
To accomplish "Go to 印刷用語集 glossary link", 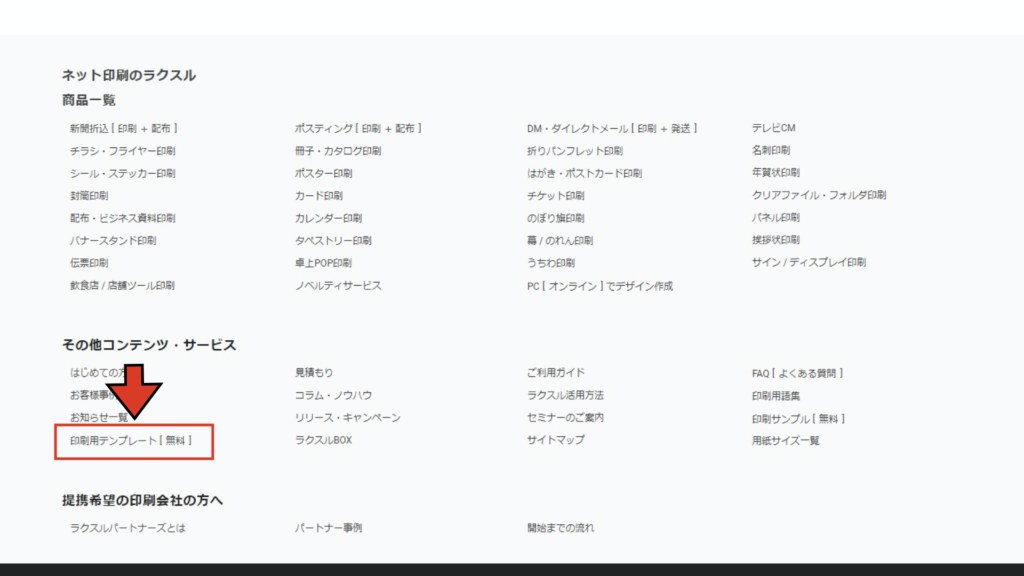I will 776,396.
